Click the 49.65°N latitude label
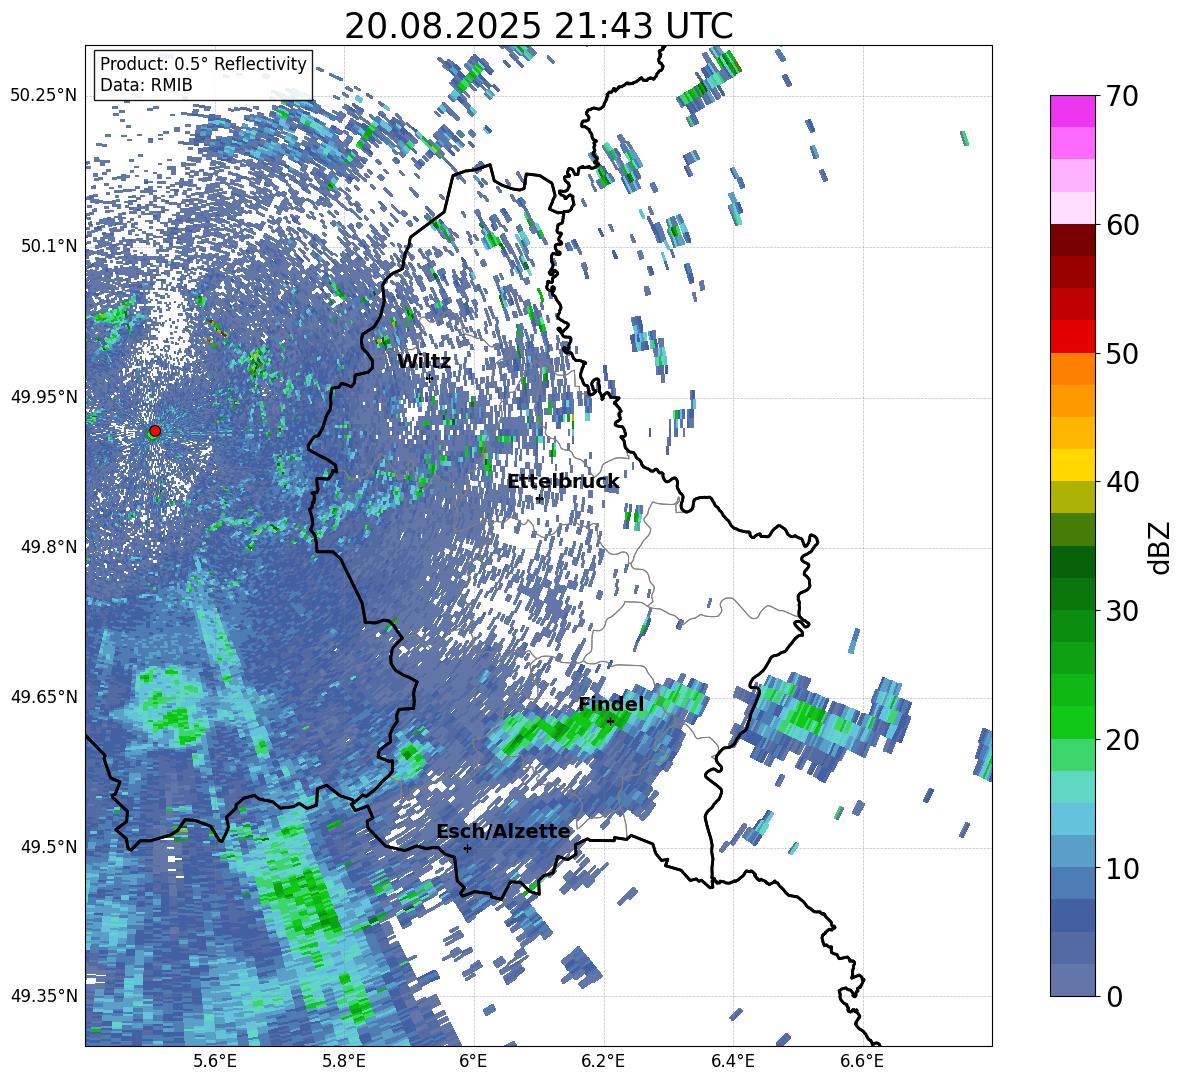The image size is (1184, 1081). [x=44, y=696]
